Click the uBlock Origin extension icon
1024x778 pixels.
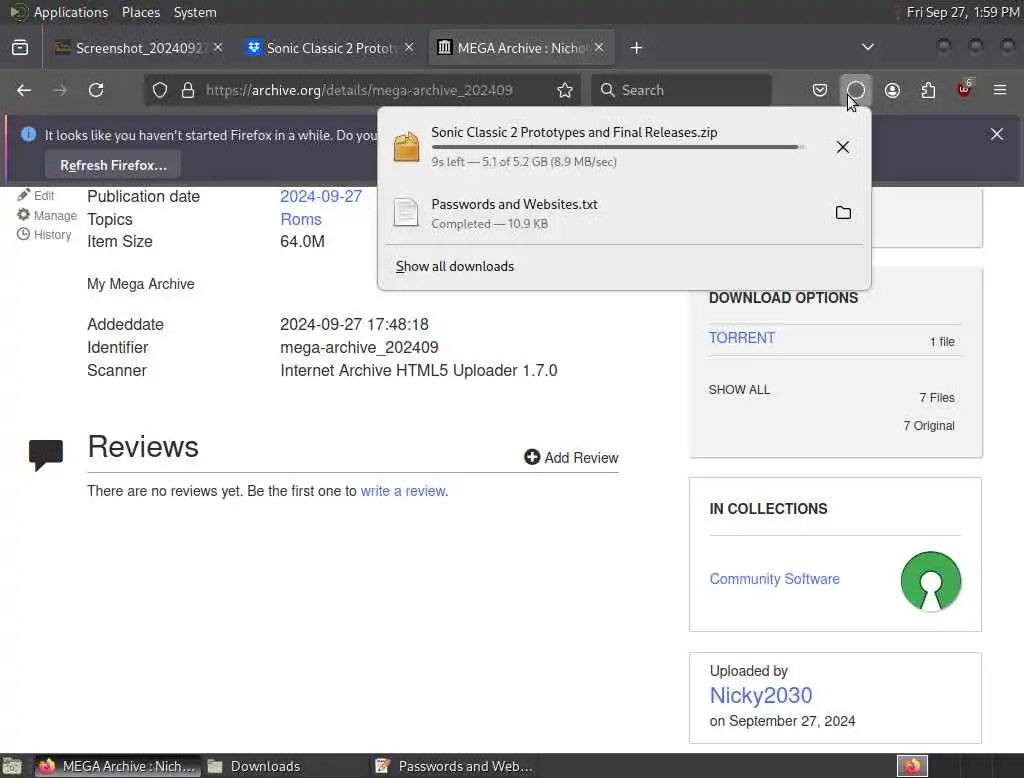[964, 89]
